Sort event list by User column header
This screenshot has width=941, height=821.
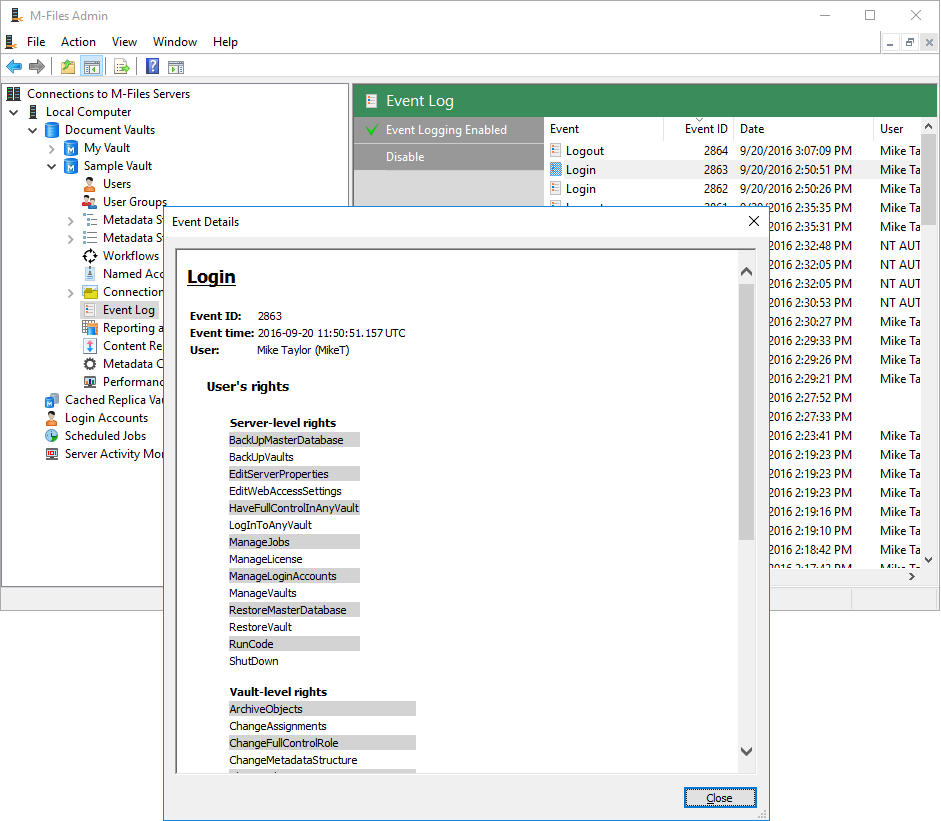pos(897,128)
